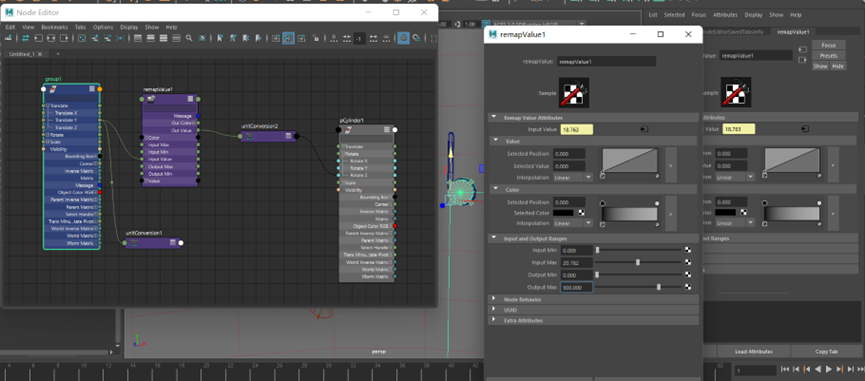
Task: Select the custom attribute view icon
Action: [176, 38]
